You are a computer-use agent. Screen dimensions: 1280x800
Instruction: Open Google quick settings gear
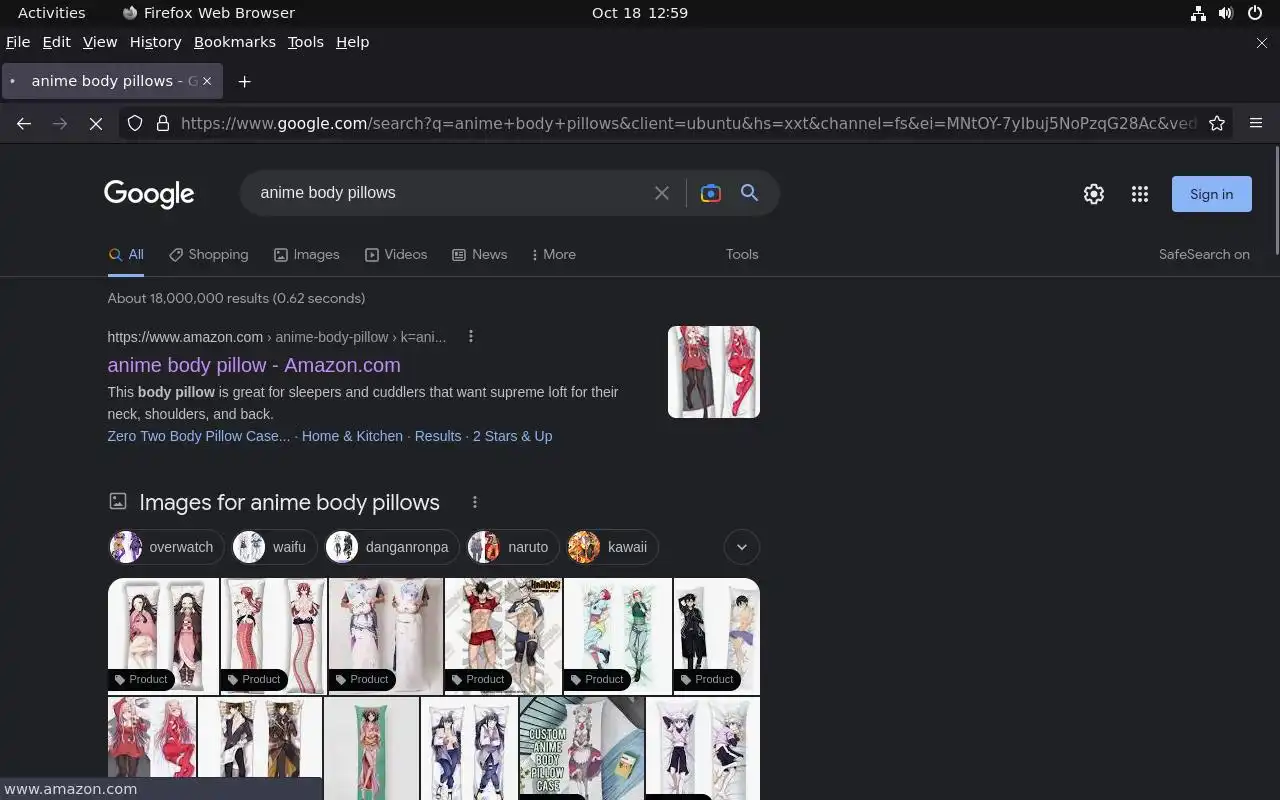coord(1094,194)
